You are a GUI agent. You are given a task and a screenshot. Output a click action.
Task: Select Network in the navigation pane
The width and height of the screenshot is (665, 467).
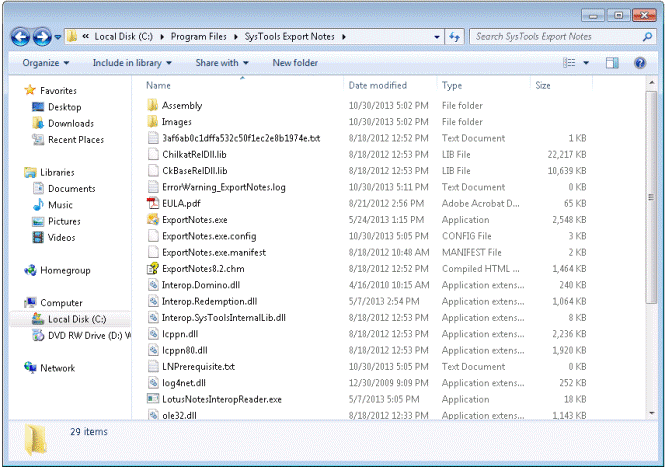[58, 368]
